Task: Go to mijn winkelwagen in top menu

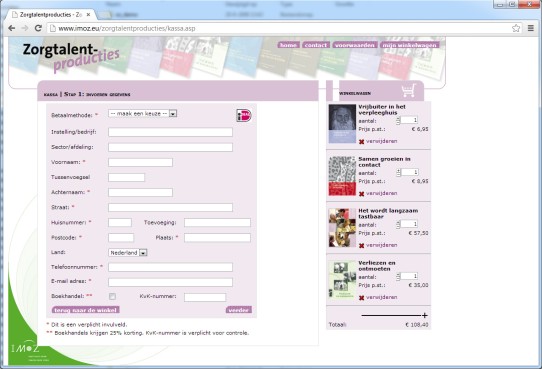Action: pyautogui.click(x=409, y=45)
